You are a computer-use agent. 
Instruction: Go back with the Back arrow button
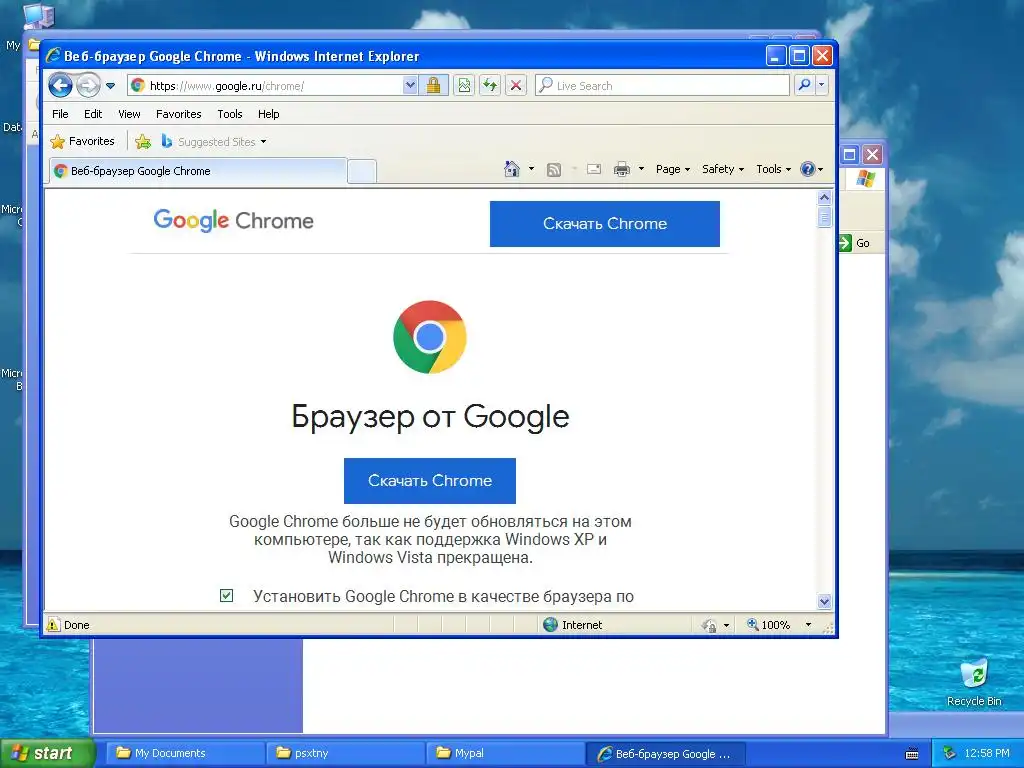coord(60,85)
